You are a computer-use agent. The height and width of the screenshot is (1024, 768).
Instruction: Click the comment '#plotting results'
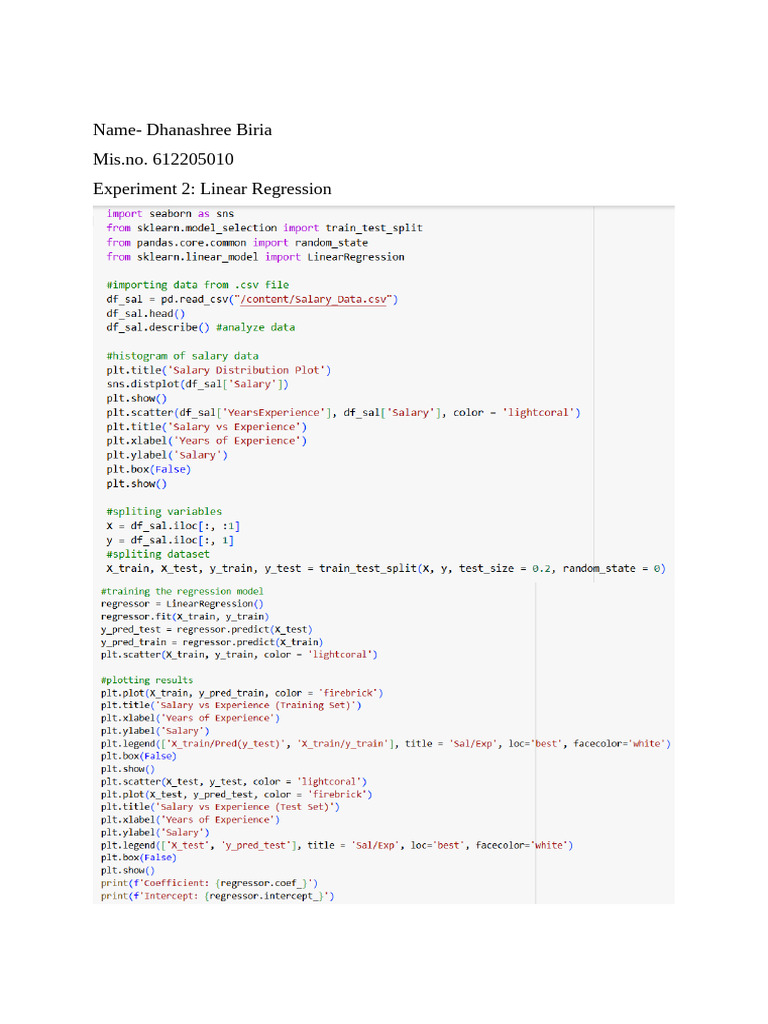pos(147,680)
